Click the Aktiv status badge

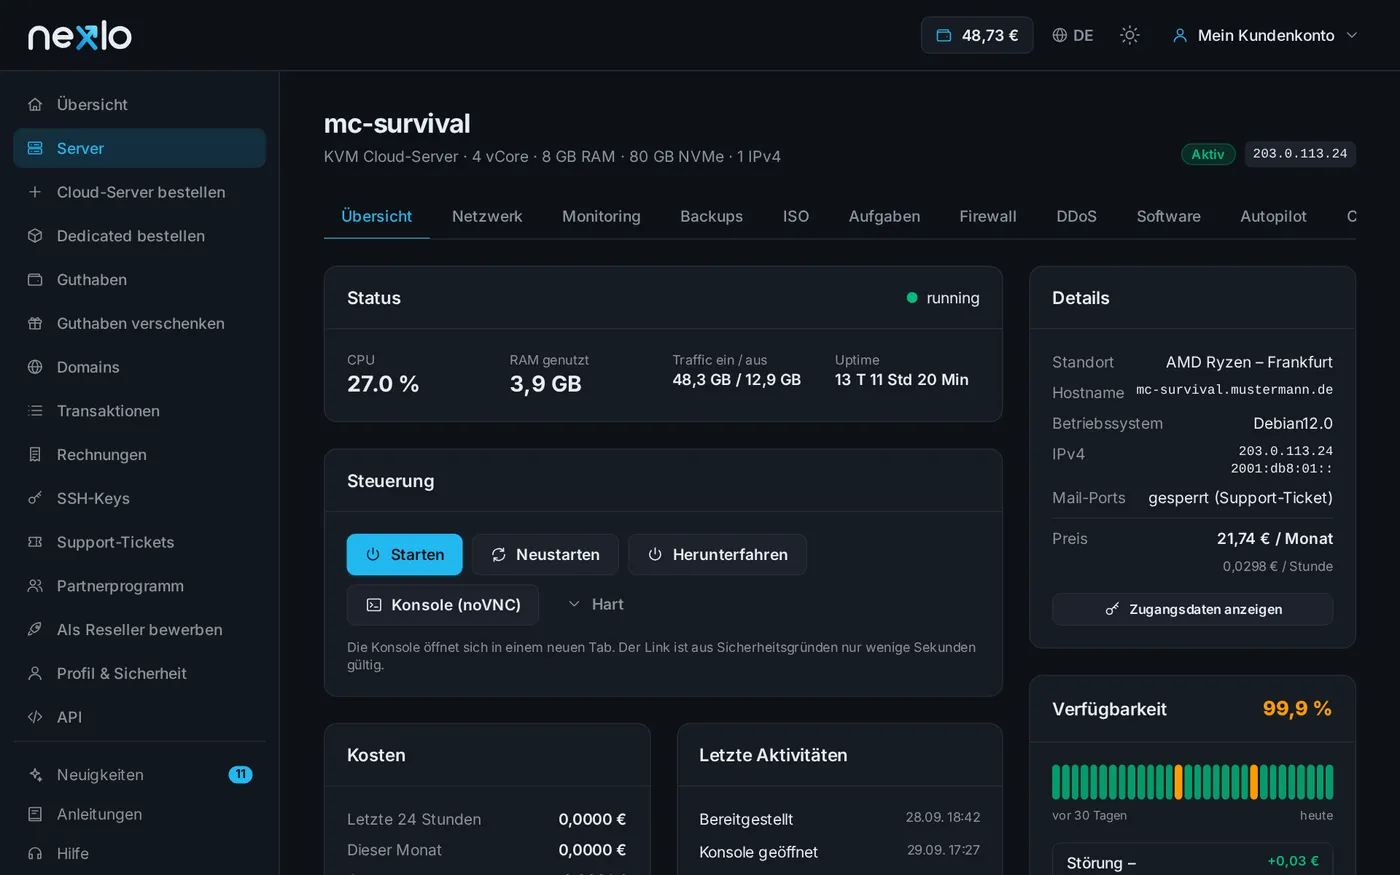(x=1208, y=154)
